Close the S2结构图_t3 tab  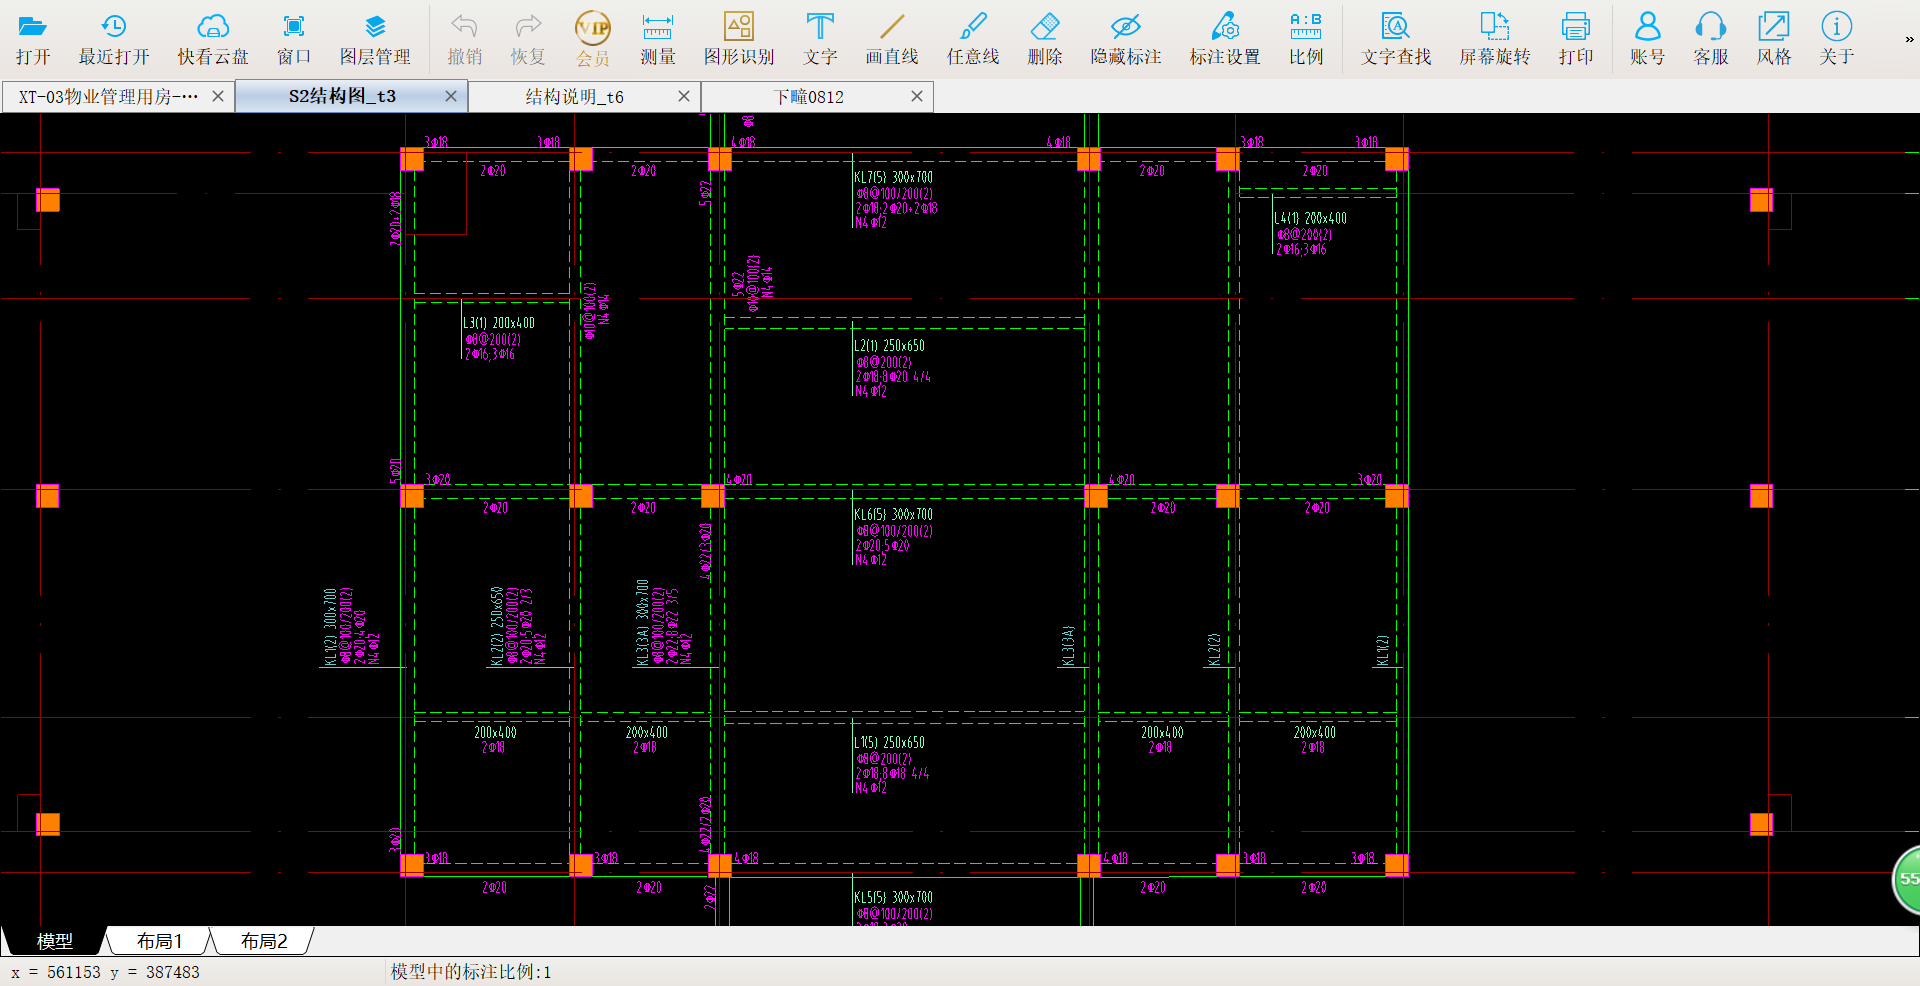click(x=451, y=96)
